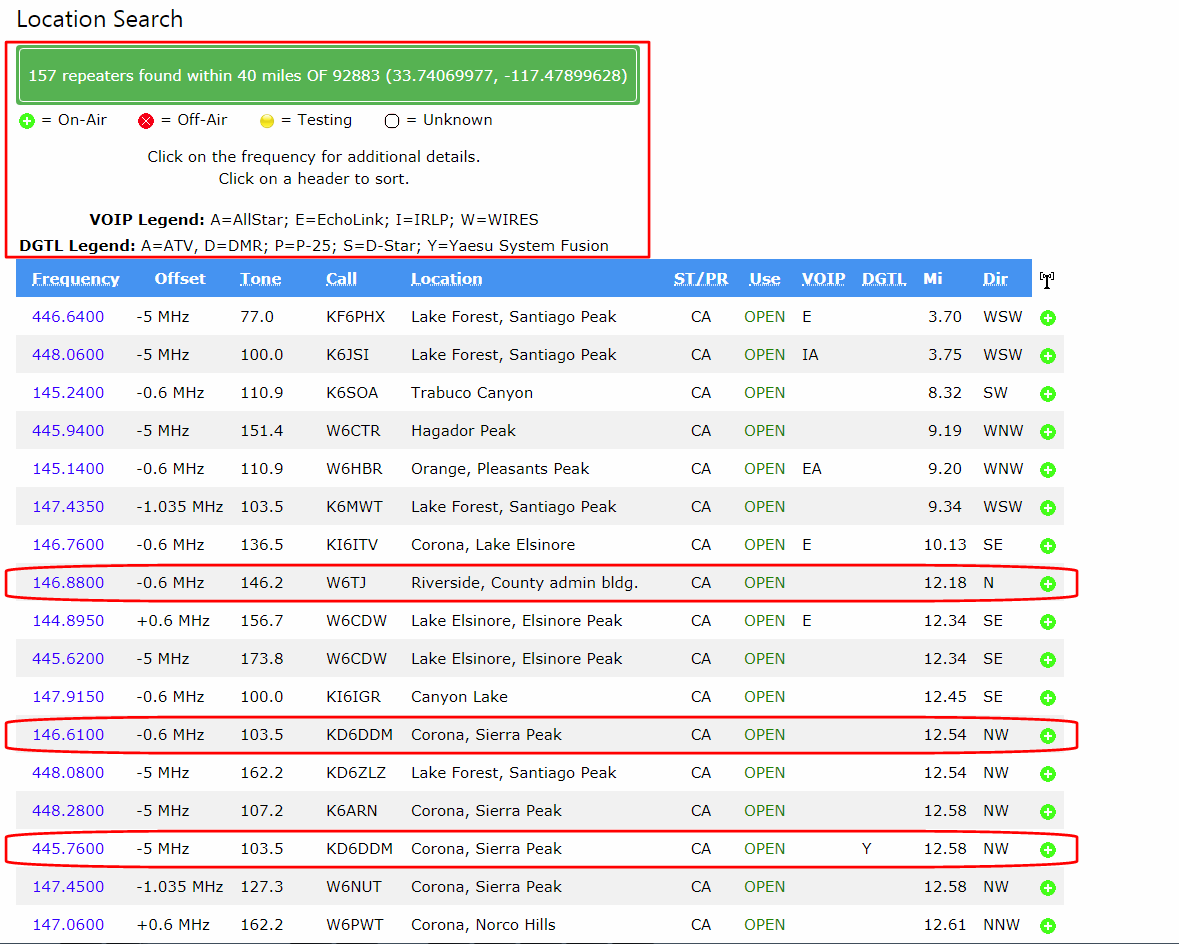
Task: Click the antenna icon in table header
Action: tap(1047, 280)
